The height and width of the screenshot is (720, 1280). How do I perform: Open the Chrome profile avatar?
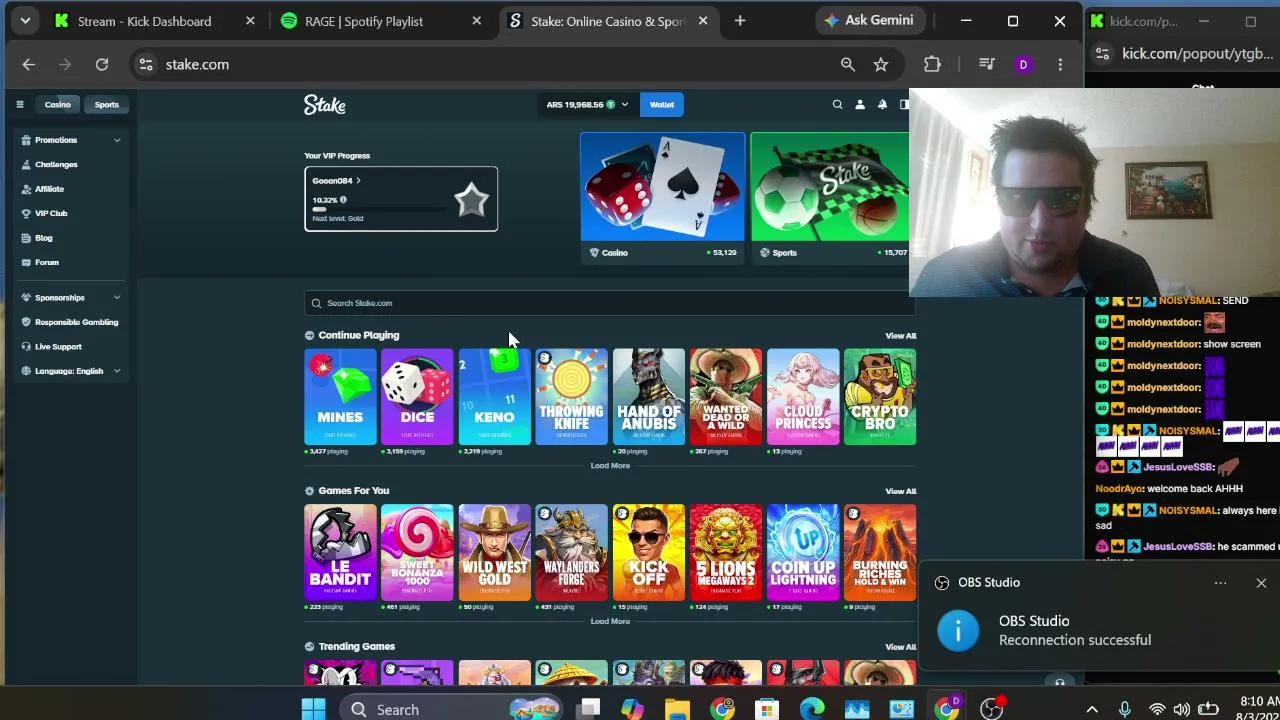[1023, 64]
